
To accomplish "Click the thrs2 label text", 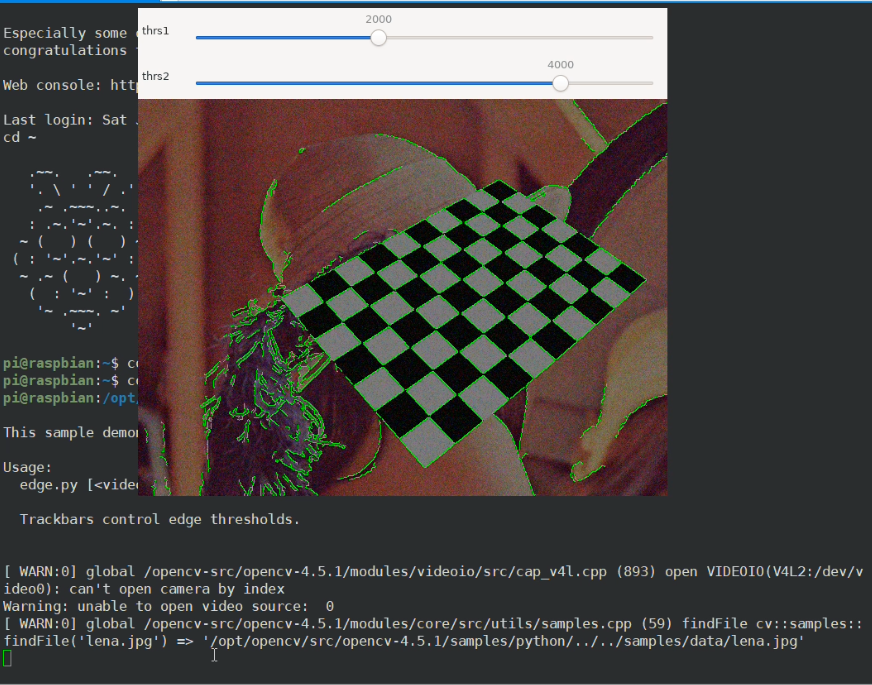I will (x=155, y=76).
